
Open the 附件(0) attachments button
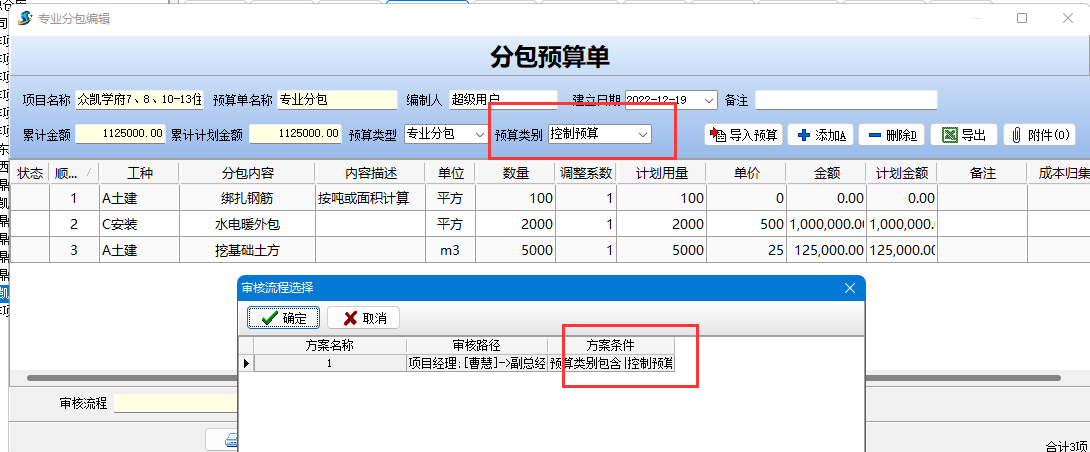1039,135
